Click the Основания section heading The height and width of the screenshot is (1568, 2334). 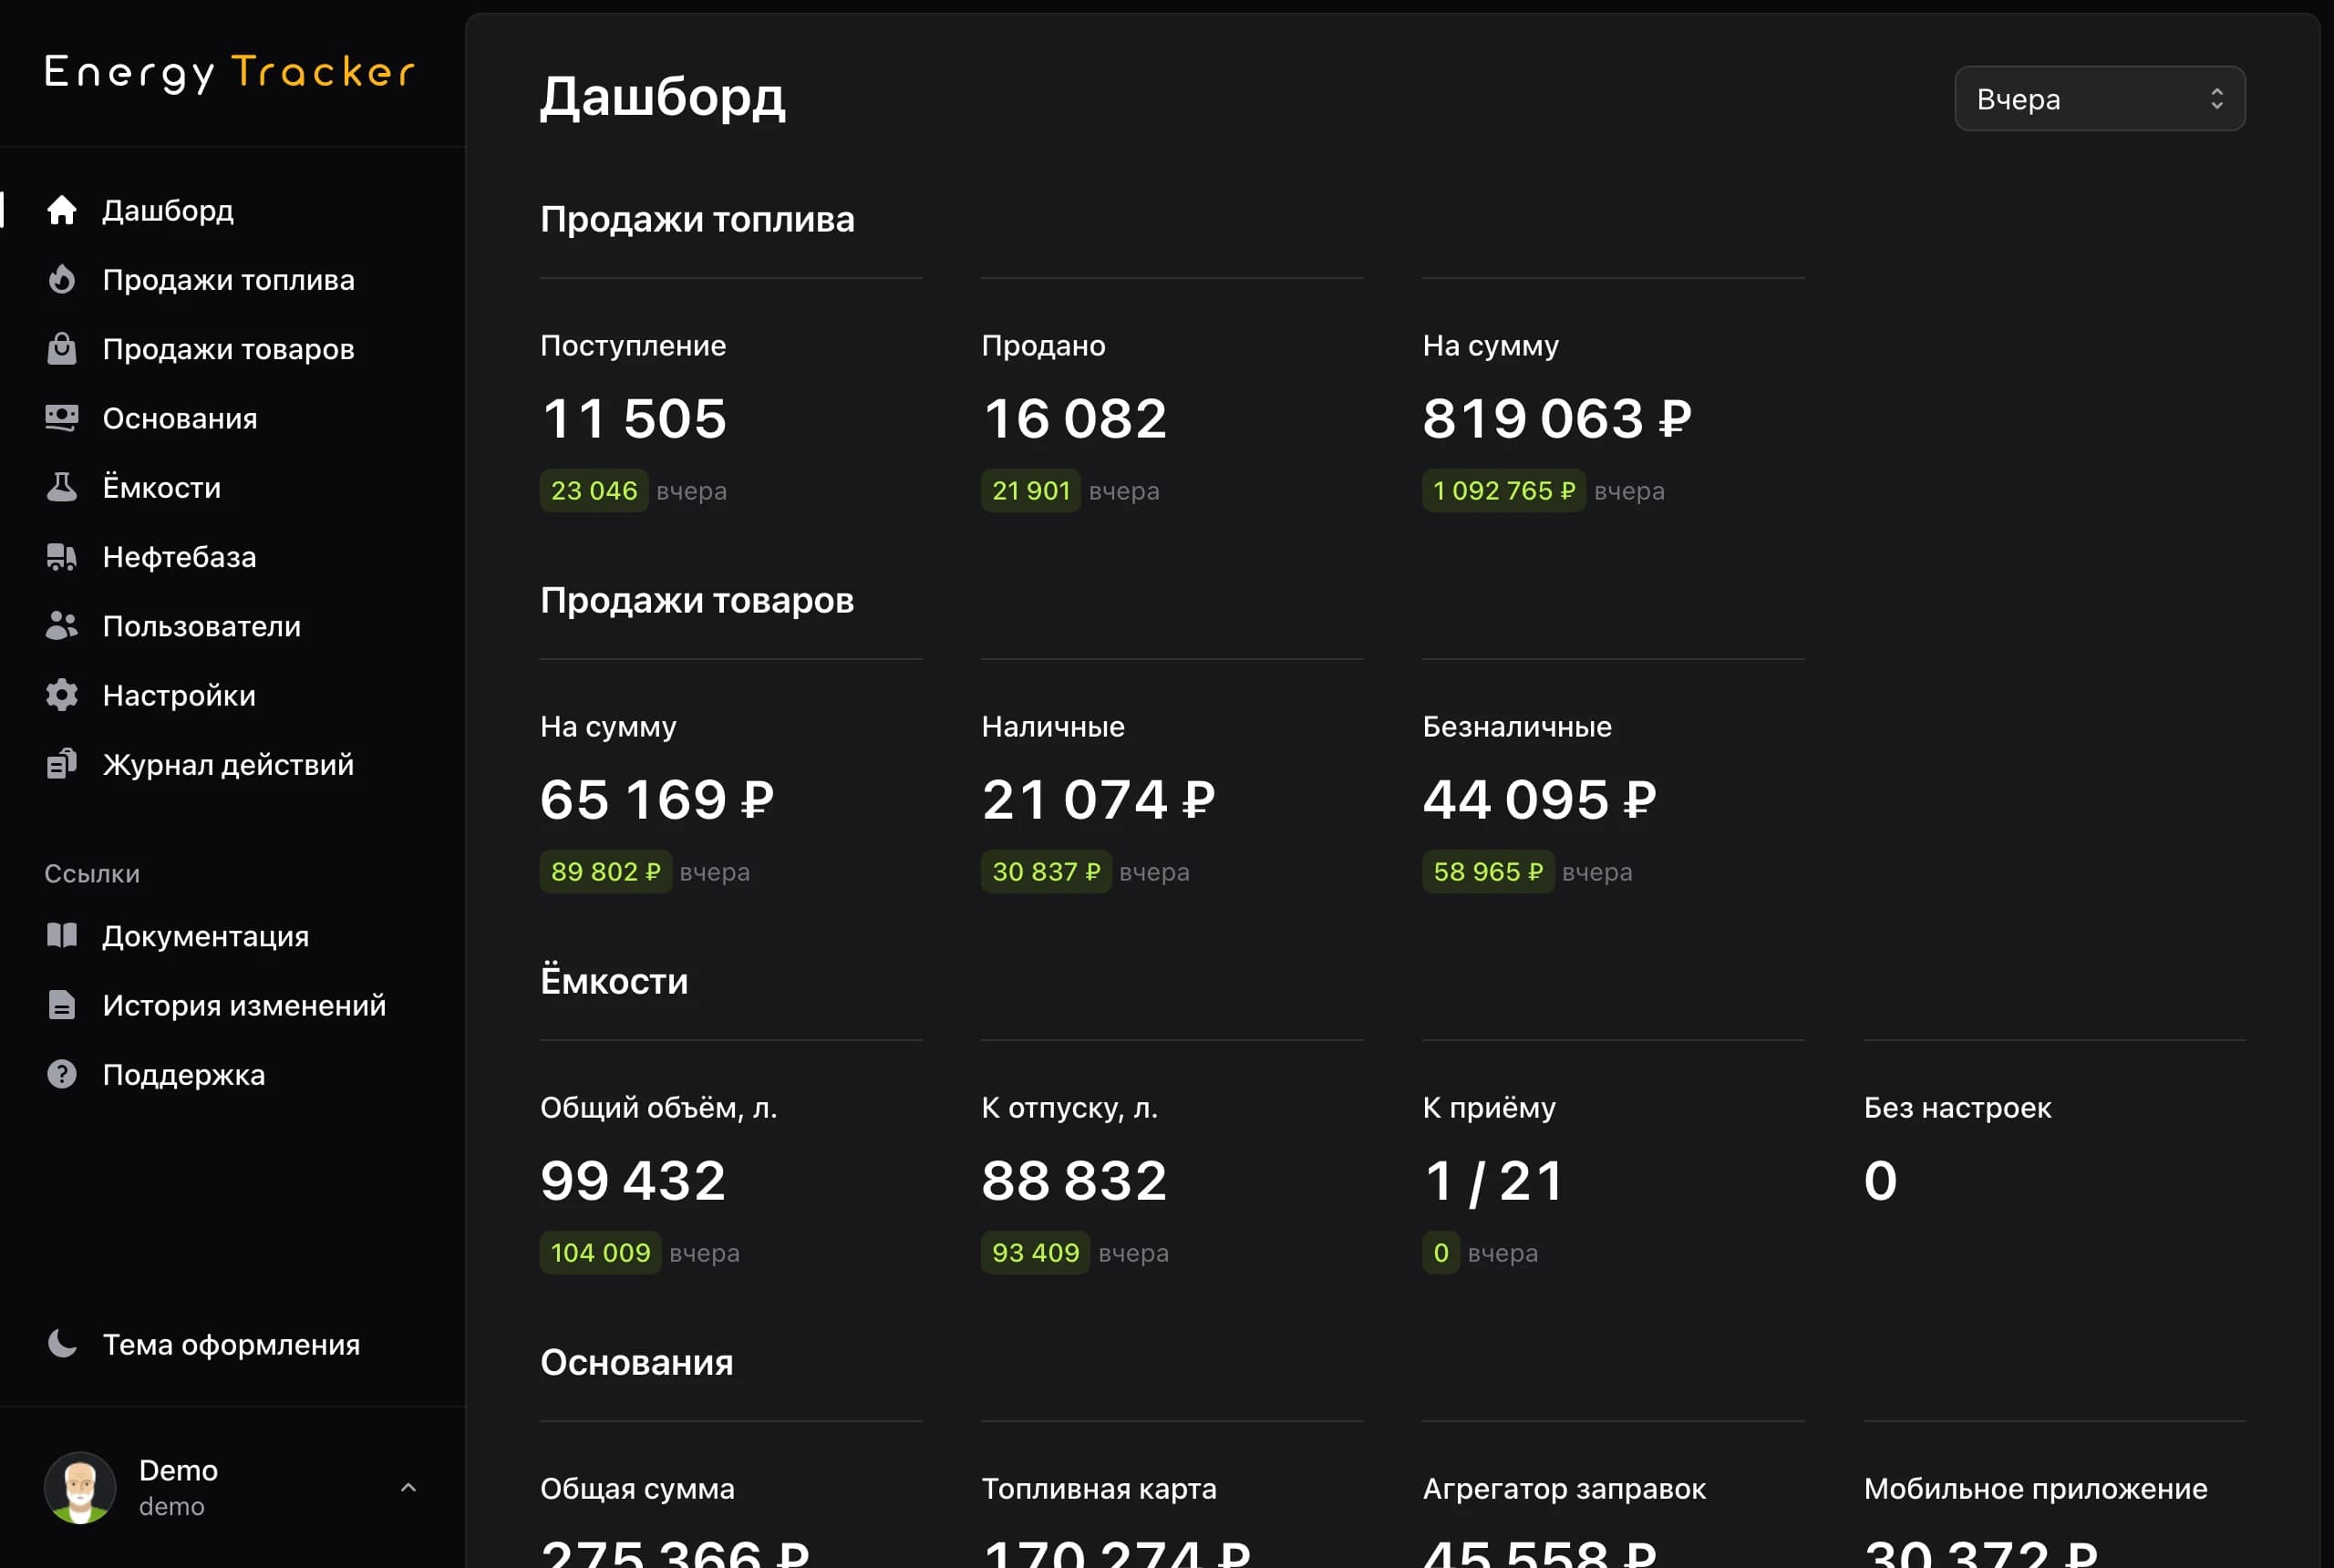pyautogui.click(x=637, y=1362)
